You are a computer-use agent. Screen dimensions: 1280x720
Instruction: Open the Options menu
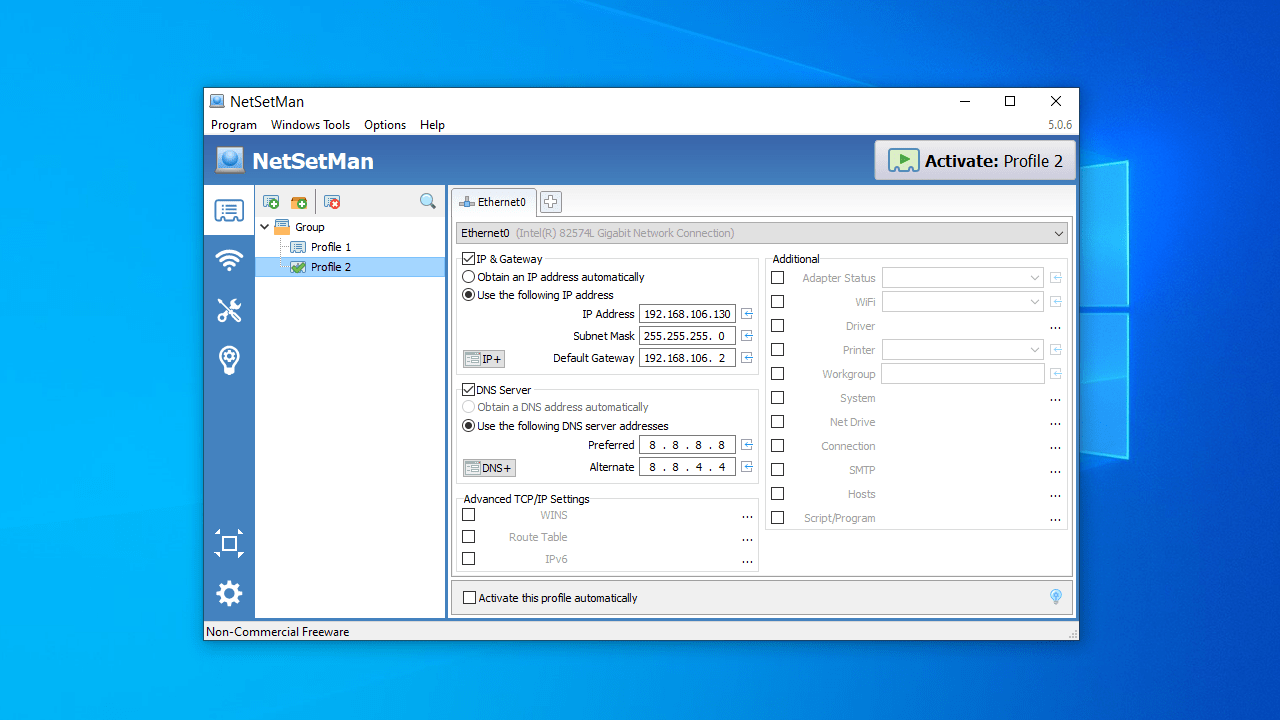click(x=385, y=125)
